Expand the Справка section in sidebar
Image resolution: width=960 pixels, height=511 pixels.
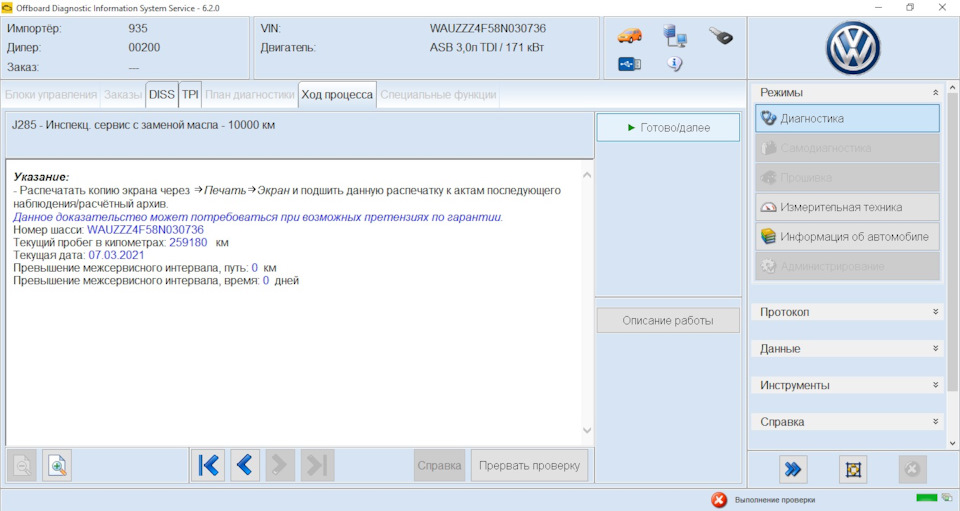coord(936,422)
